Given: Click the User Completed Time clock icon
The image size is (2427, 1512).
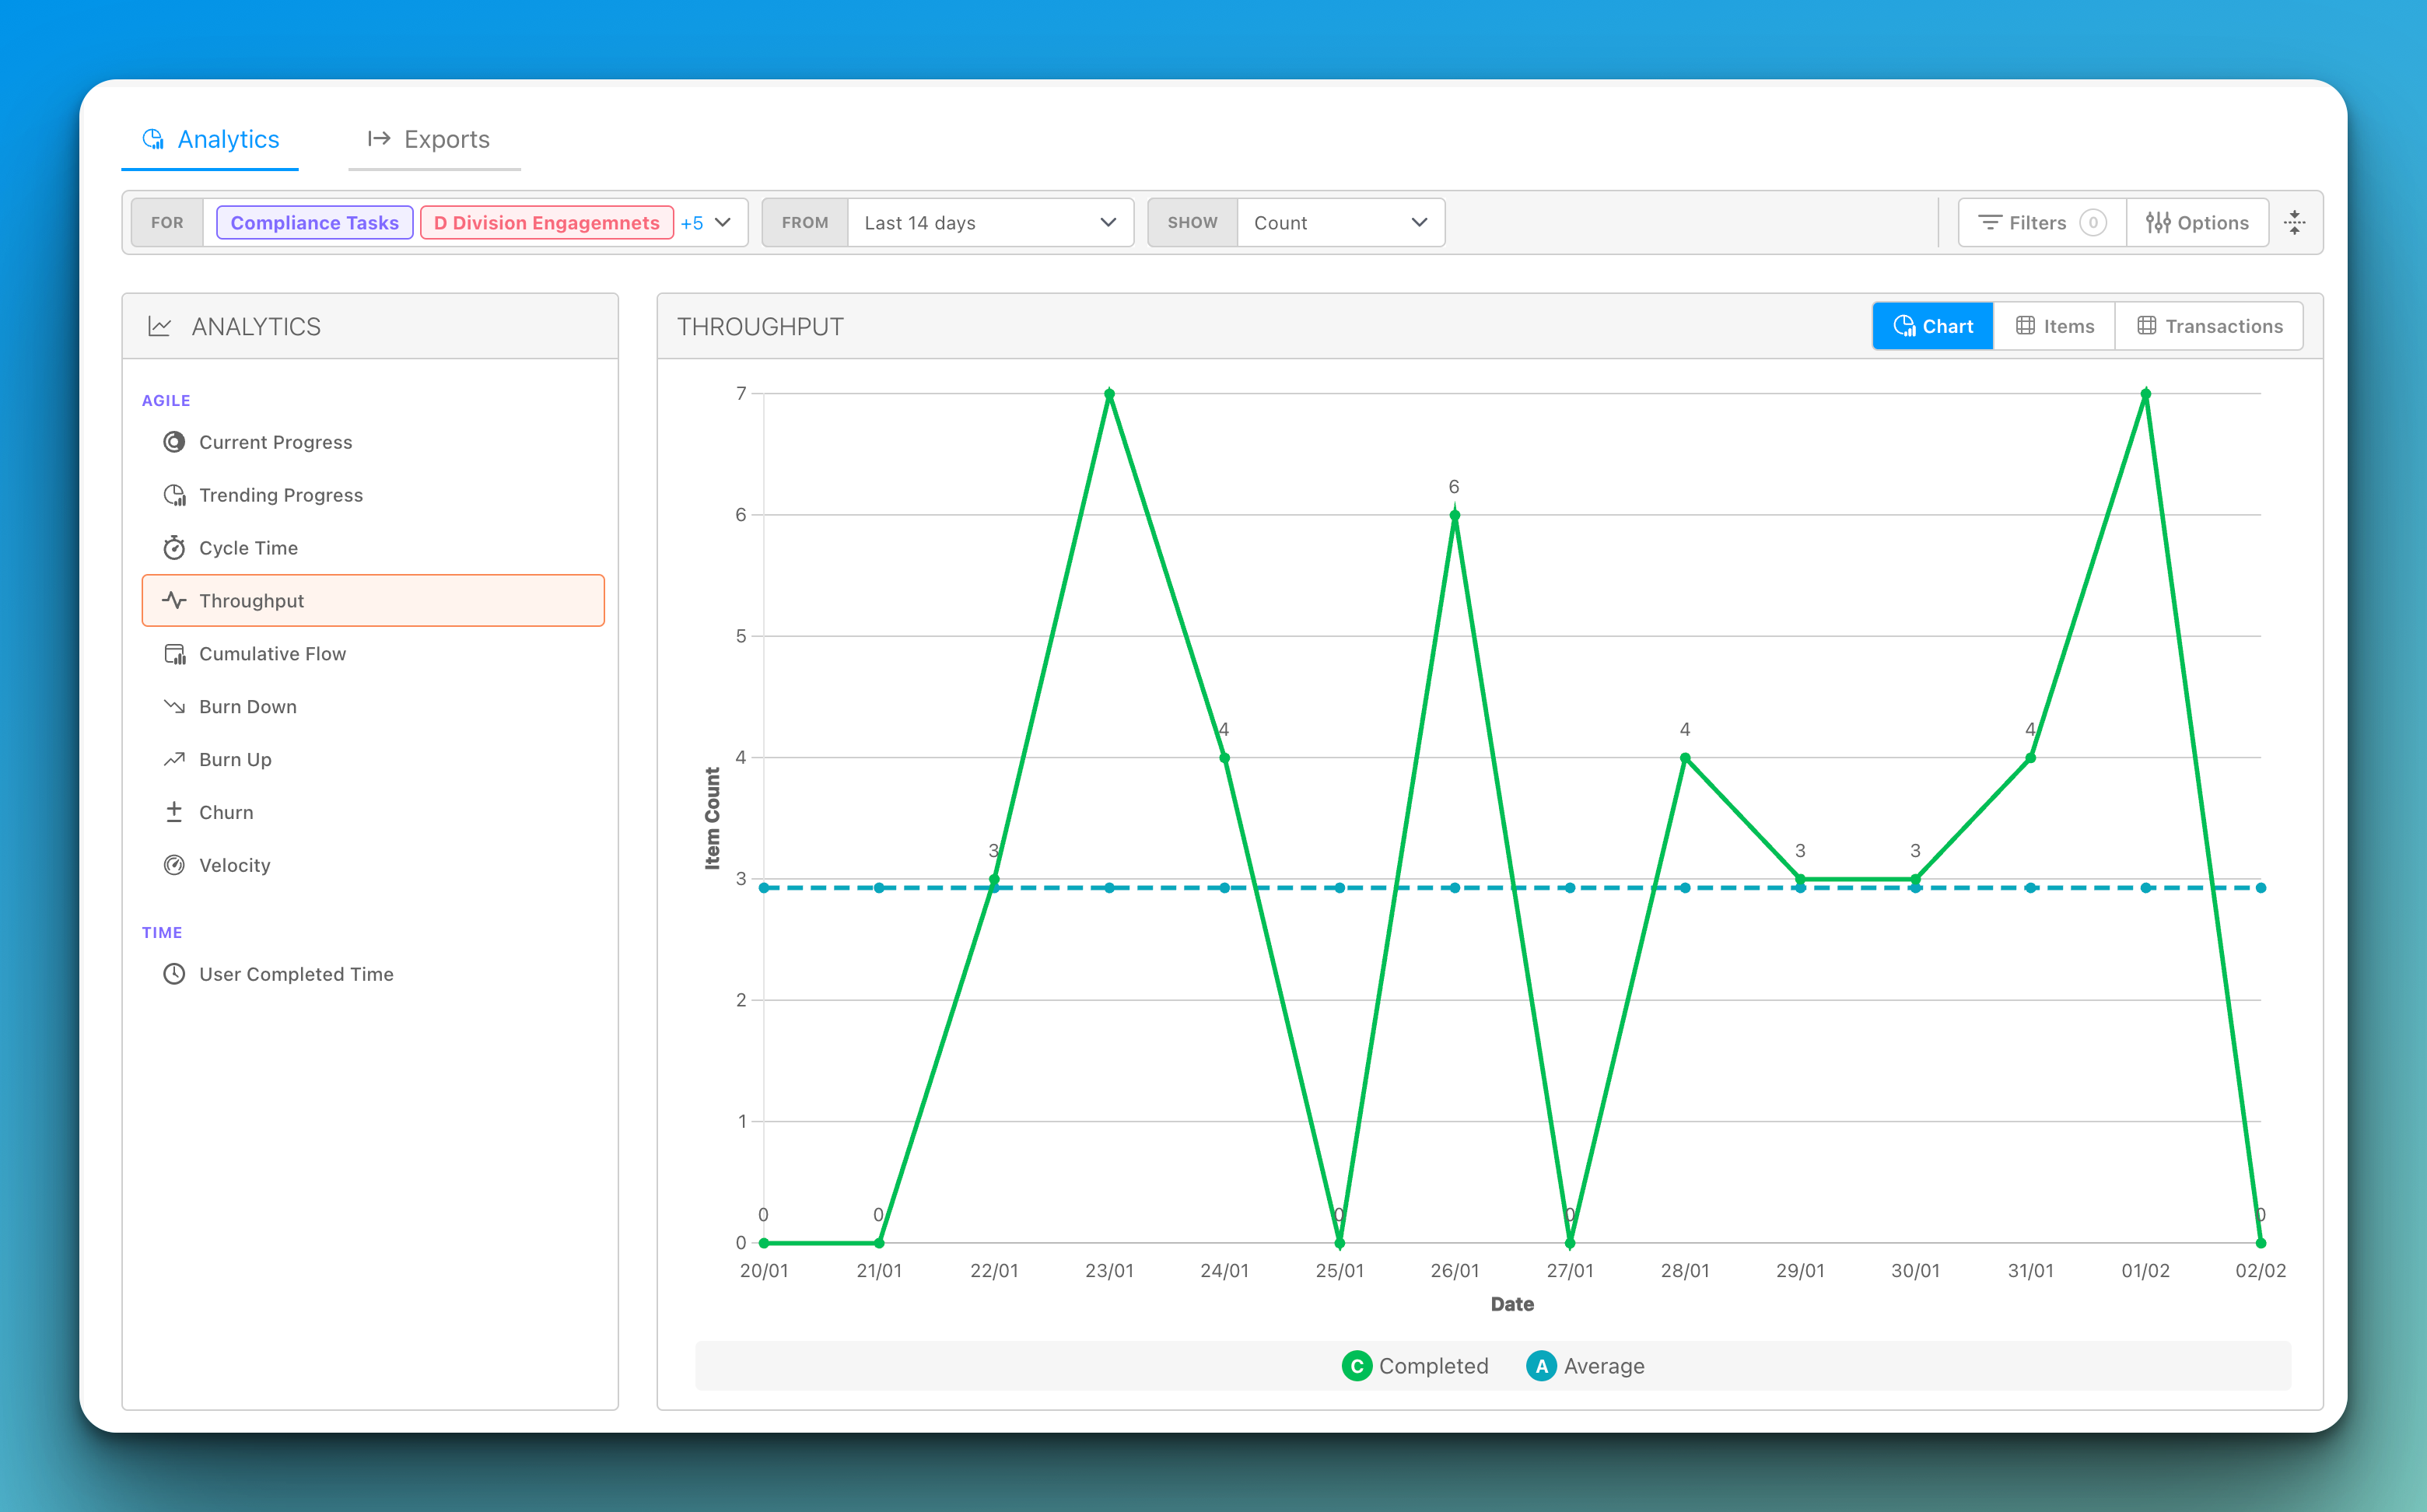Looking at the screenshot, I should pyautogui.click(x=174, y=974).
